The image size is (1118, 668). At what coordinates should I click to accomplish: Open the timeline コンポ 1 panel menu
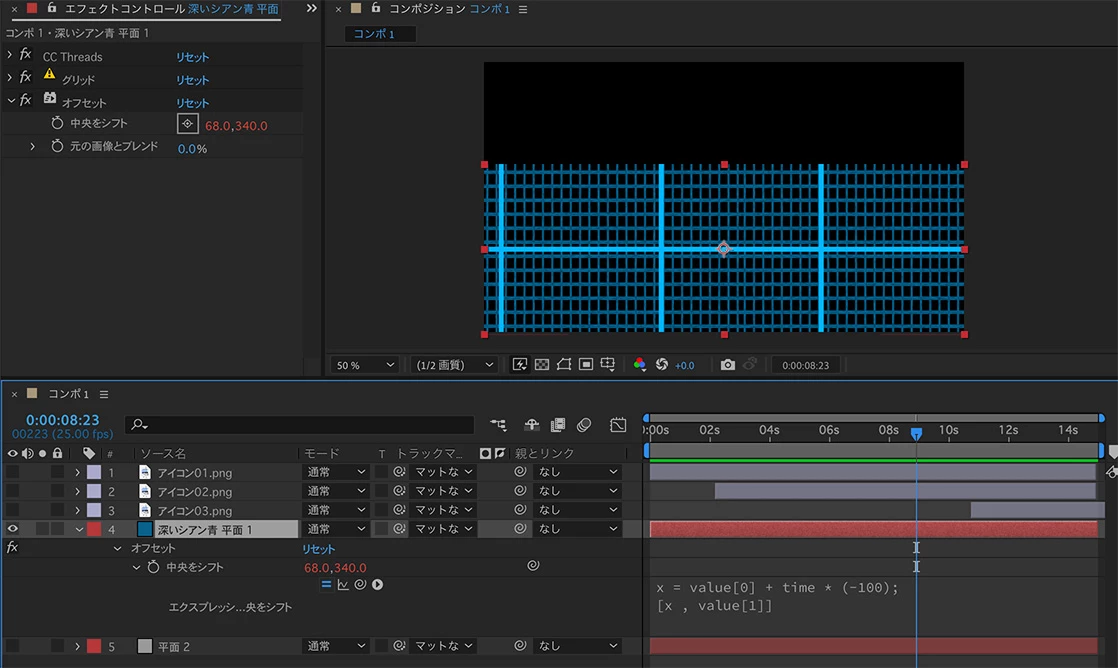[x=104, y=394]
